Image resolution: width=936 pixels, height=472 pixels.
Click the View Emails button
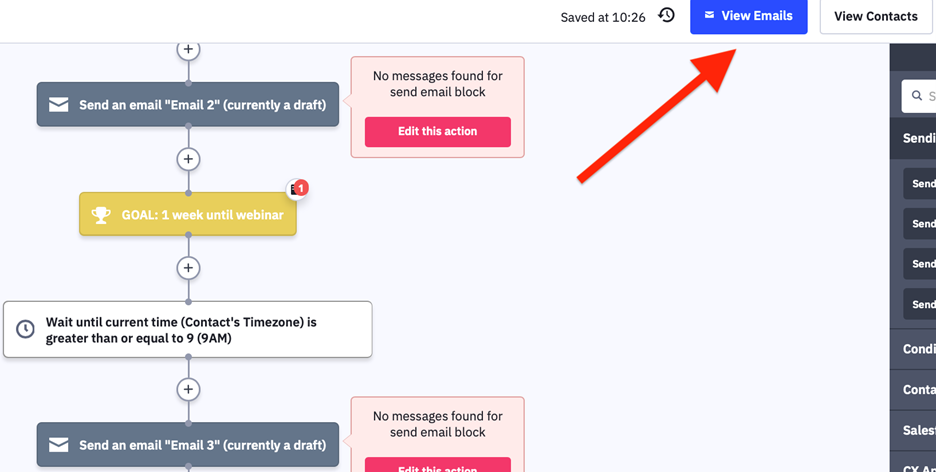click(x=749, y=17)
